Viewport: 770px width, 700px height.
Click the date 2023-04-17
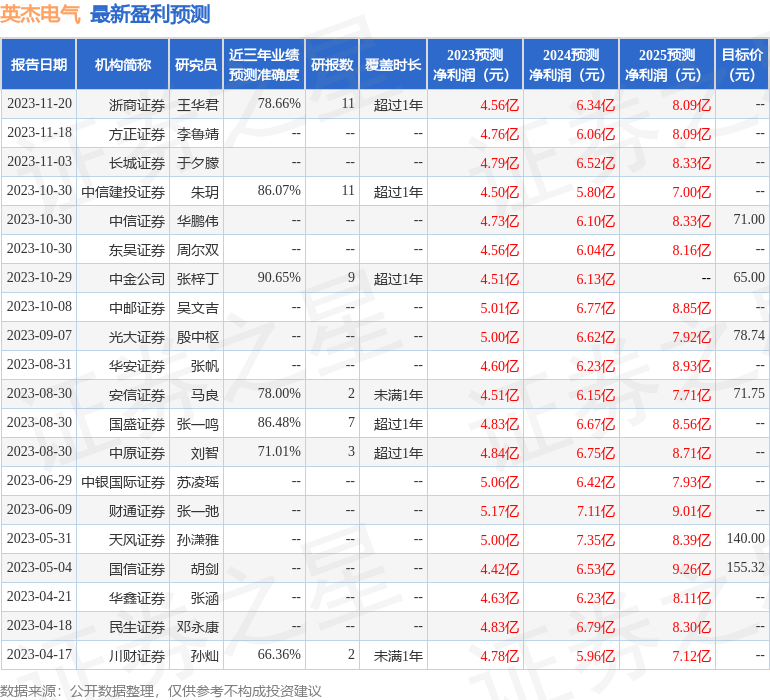coord(39,654)
